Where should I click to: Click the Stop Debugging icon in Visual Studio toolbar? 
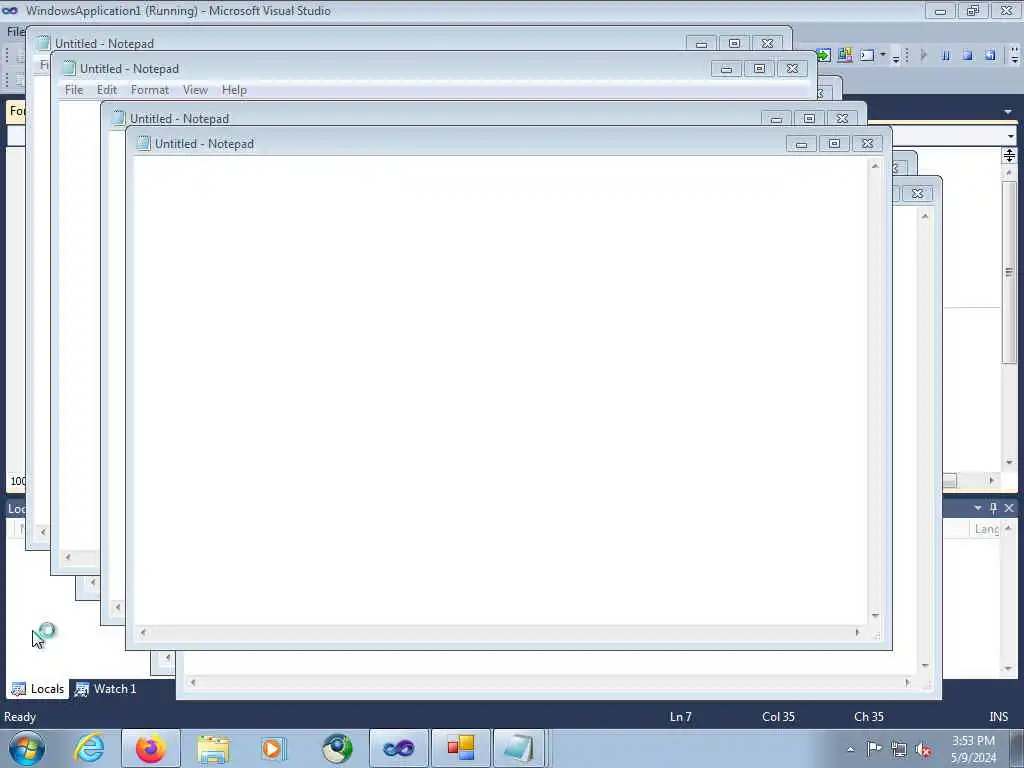(968, 56)
